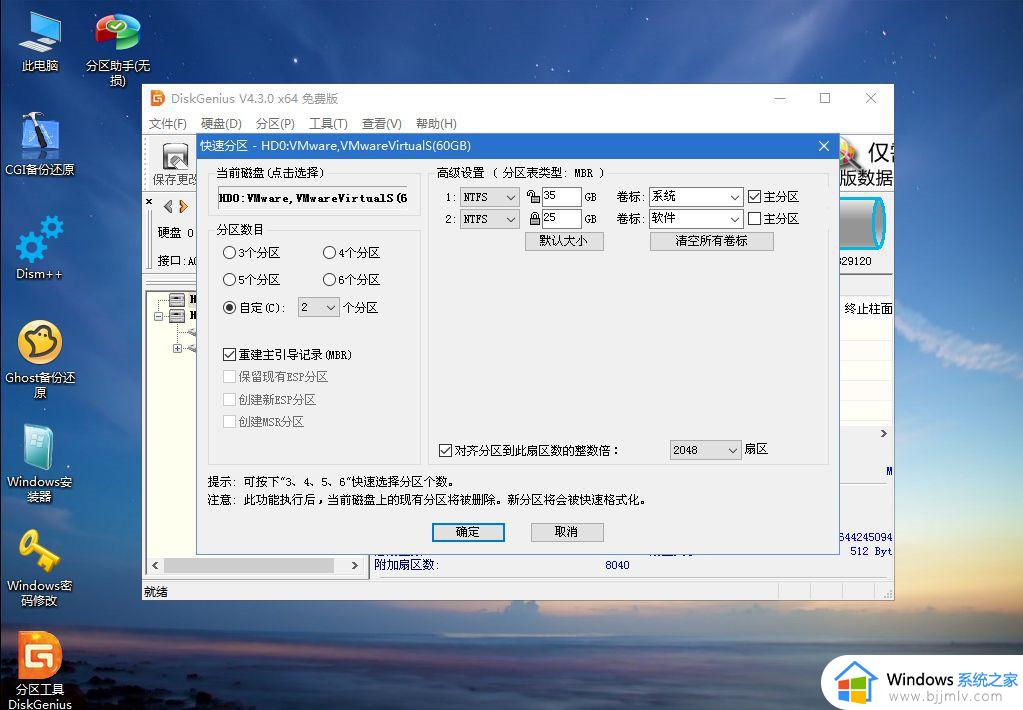Expand the disk tree node with plus sign

tap(177, 348)
